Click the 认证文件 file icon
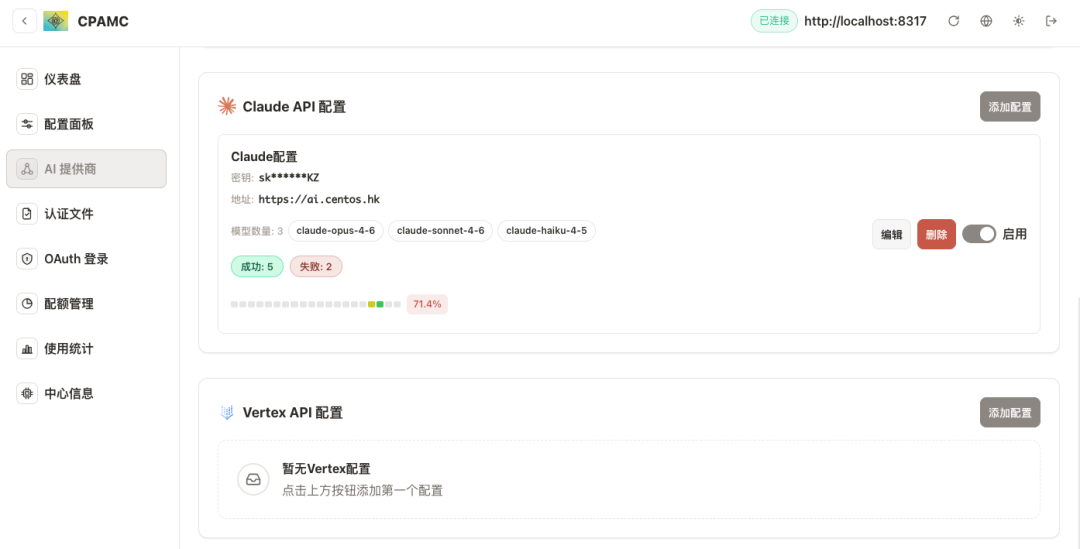Viewport: 1080px width, 549px height. 27,214
